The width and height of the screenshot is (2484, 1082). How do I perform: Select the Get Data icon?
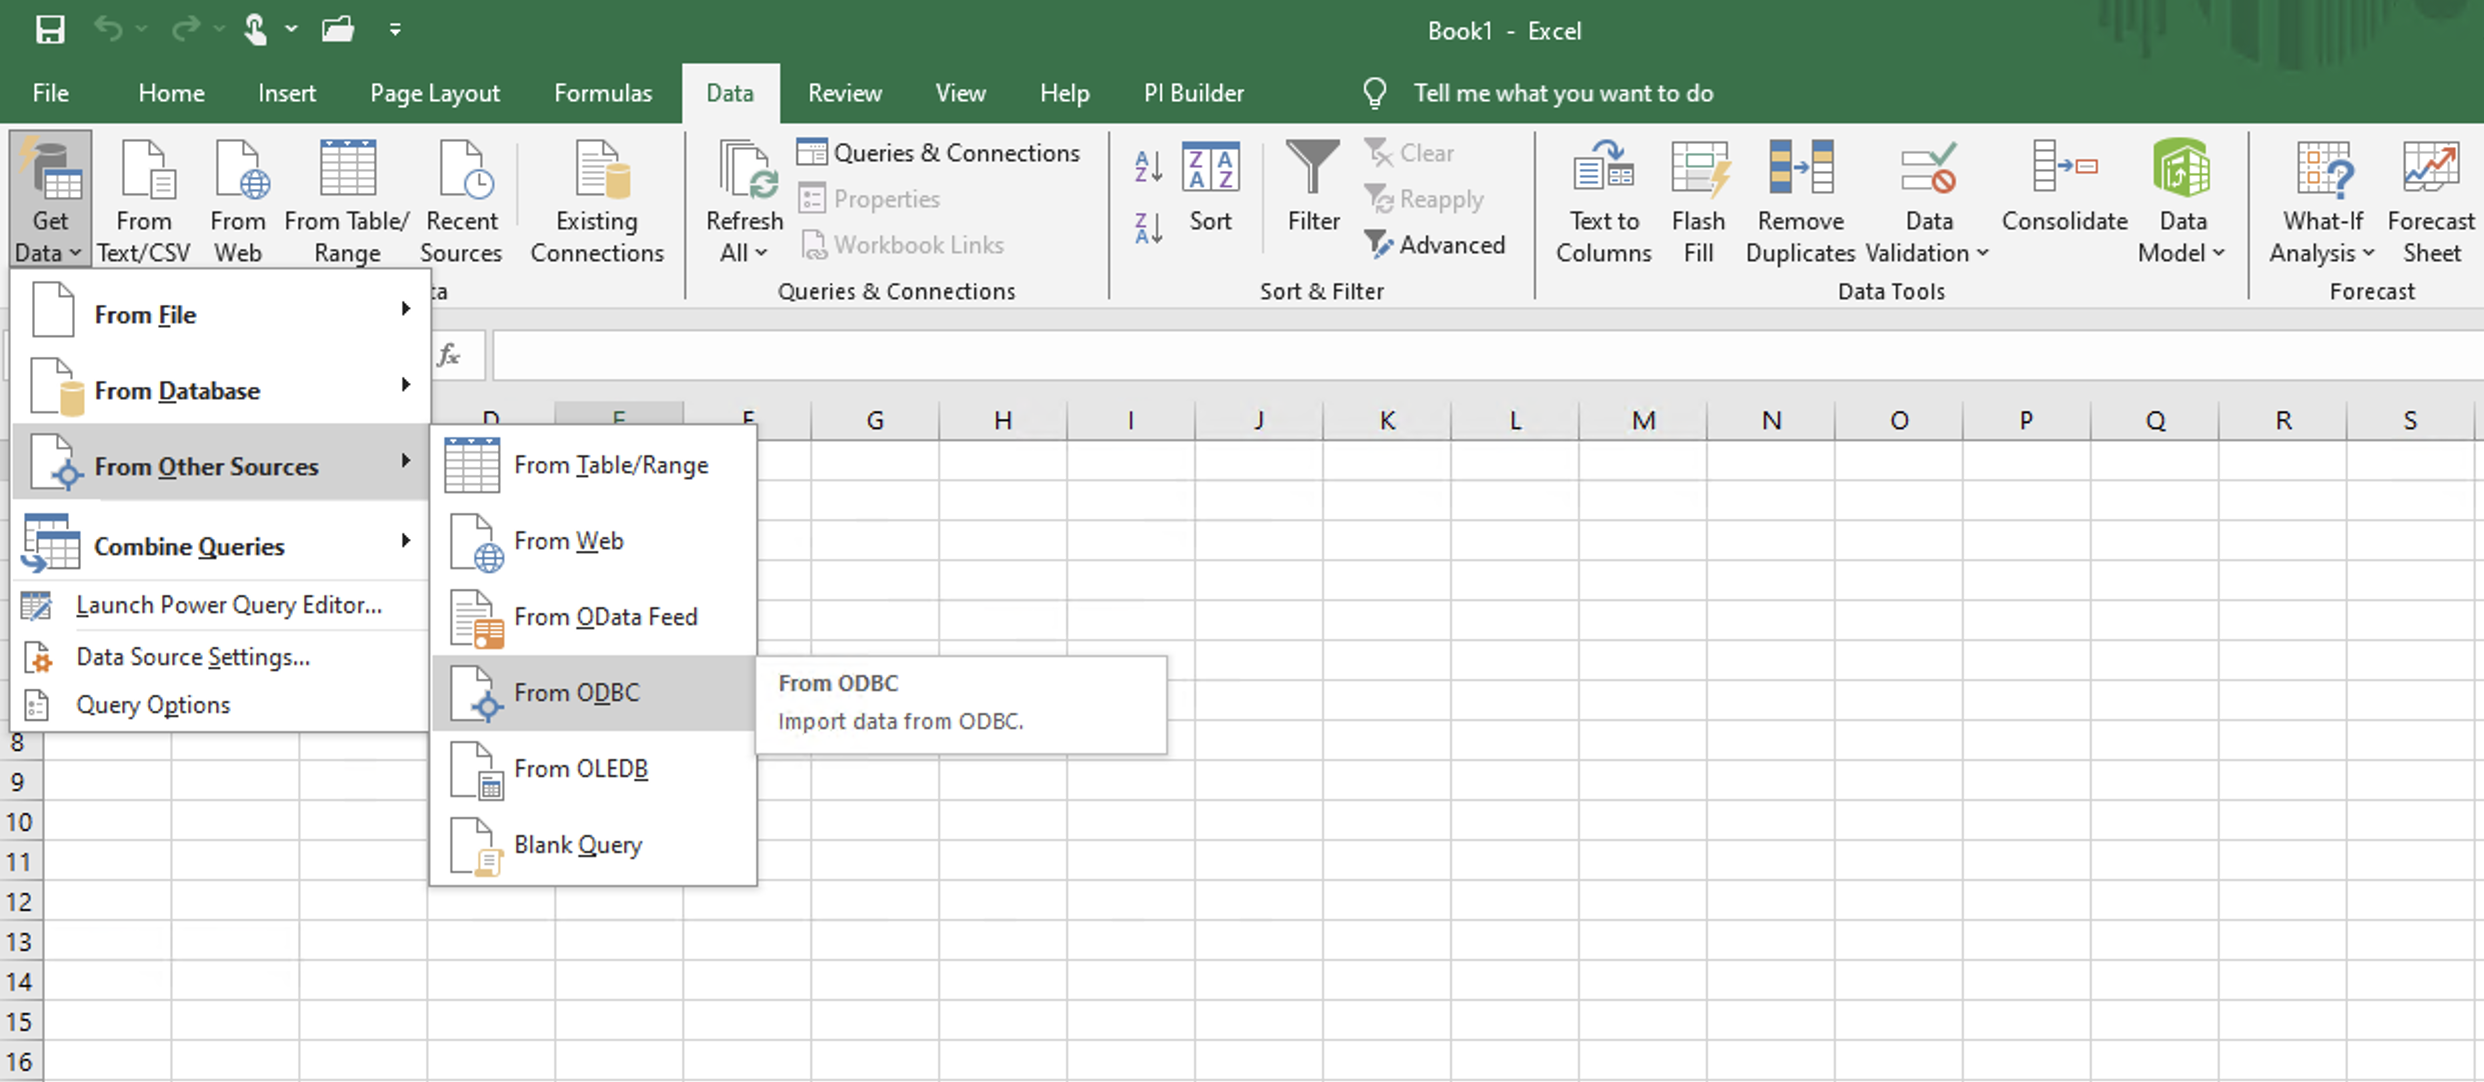coord(50,197)
